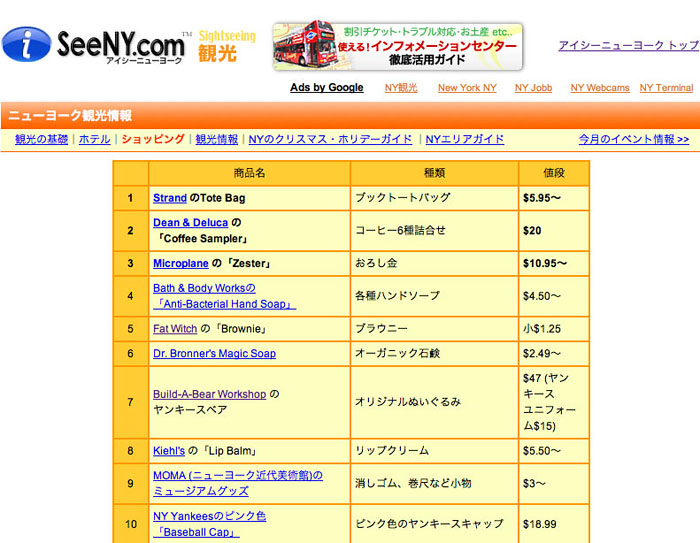Open the 観光情報 menu item

coord(217,139)
